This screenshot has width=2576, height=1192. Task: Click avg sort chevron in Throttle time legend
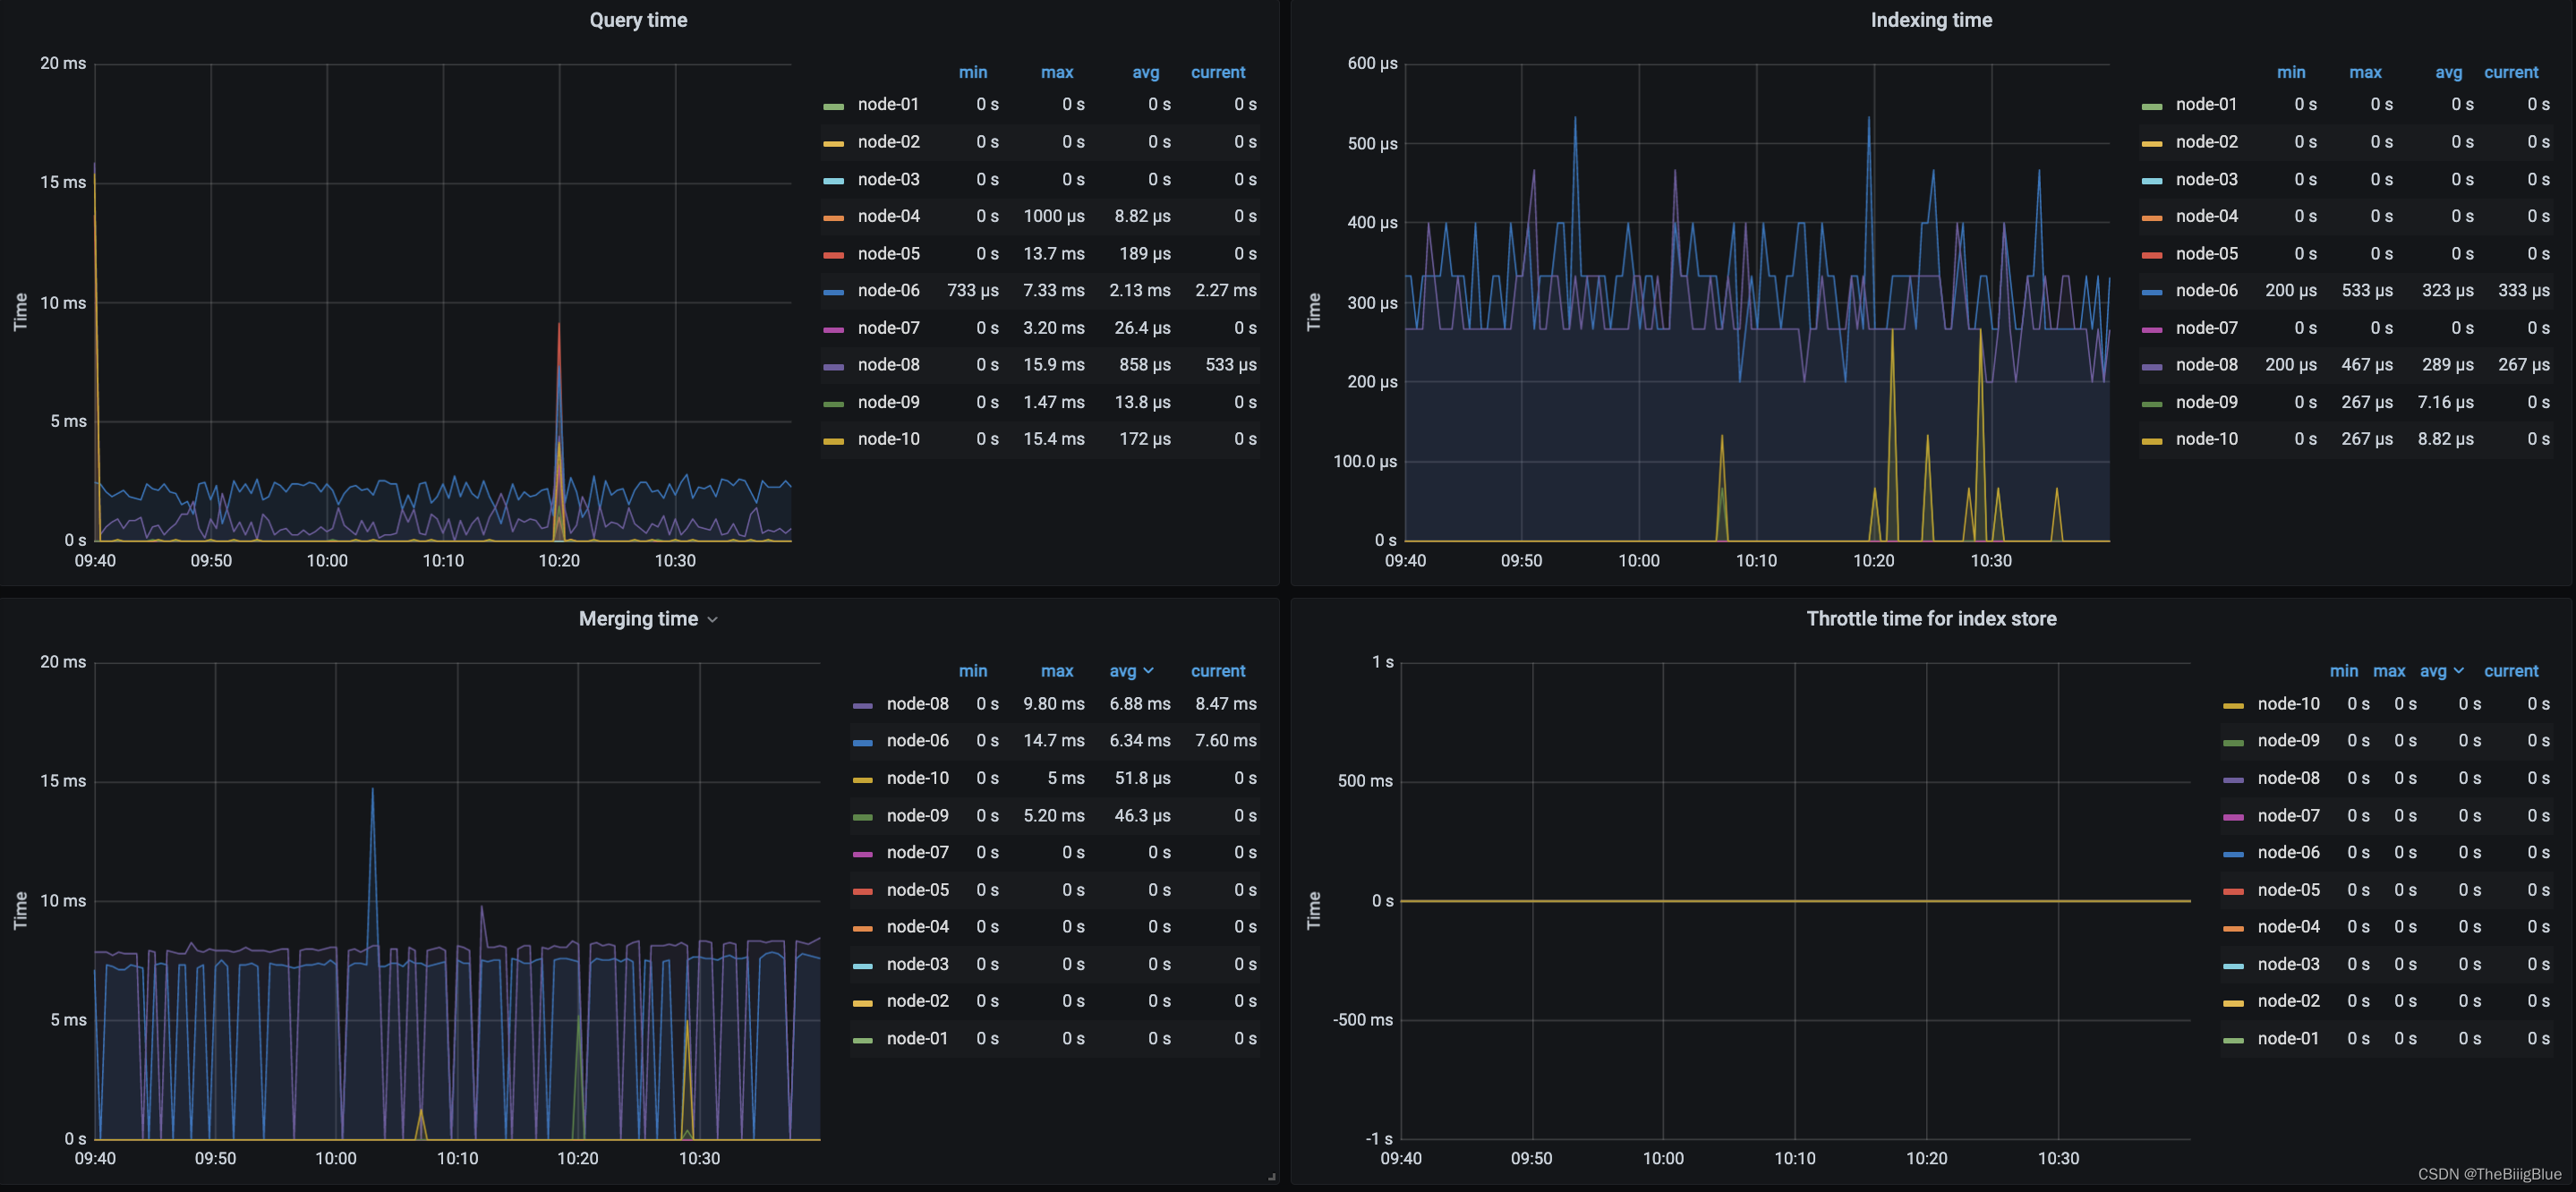tap(2458, 671)
